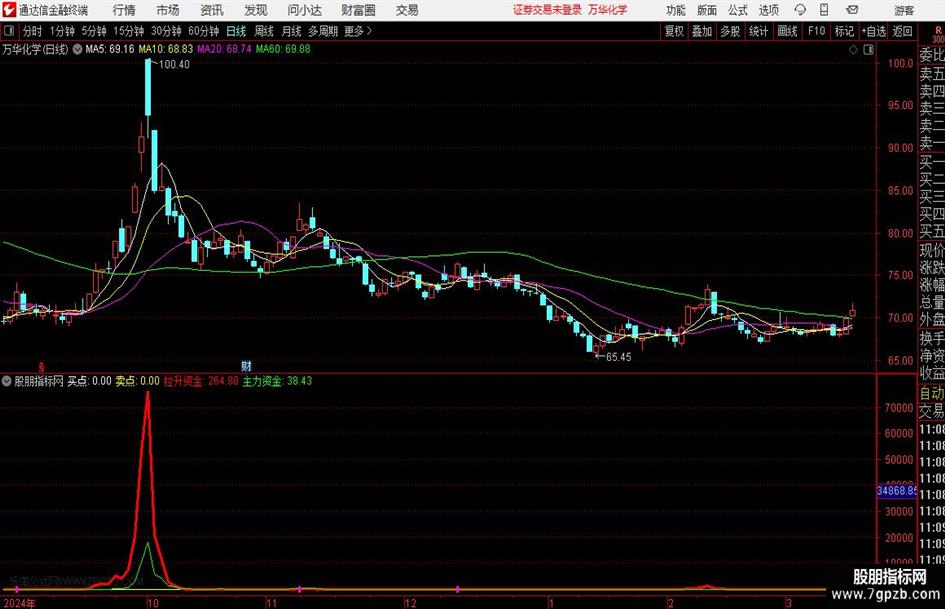The image size is (945, 609).
Task: Click the 返回 back button
Action: (902, 31)
